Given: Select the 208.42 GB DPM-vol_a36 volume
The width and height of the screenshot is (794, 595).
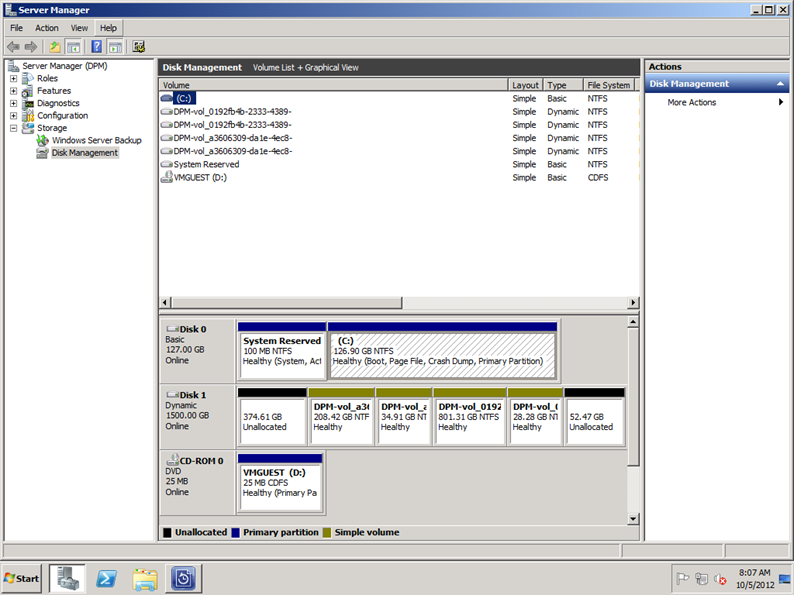Looking at the screenshot, I should pos(341,417).
